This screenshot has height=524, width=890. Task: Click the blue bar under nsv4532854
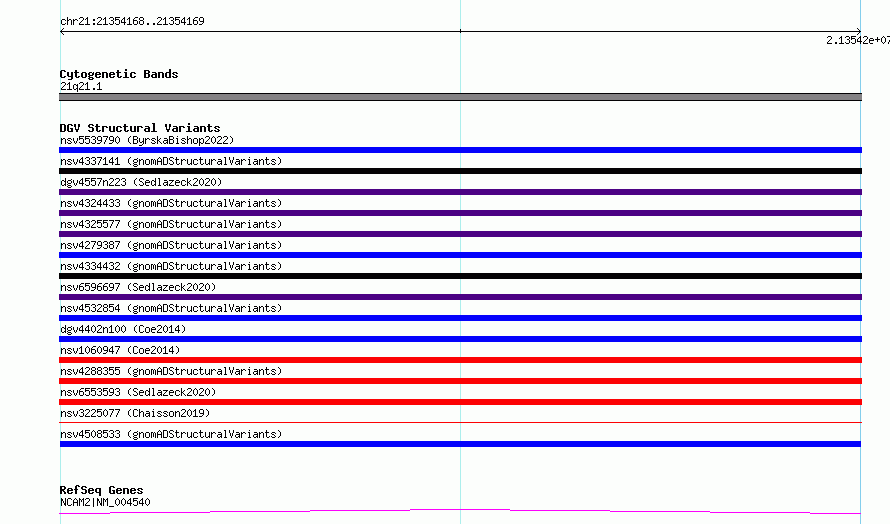pyautogui.click(x=460, y=318)
